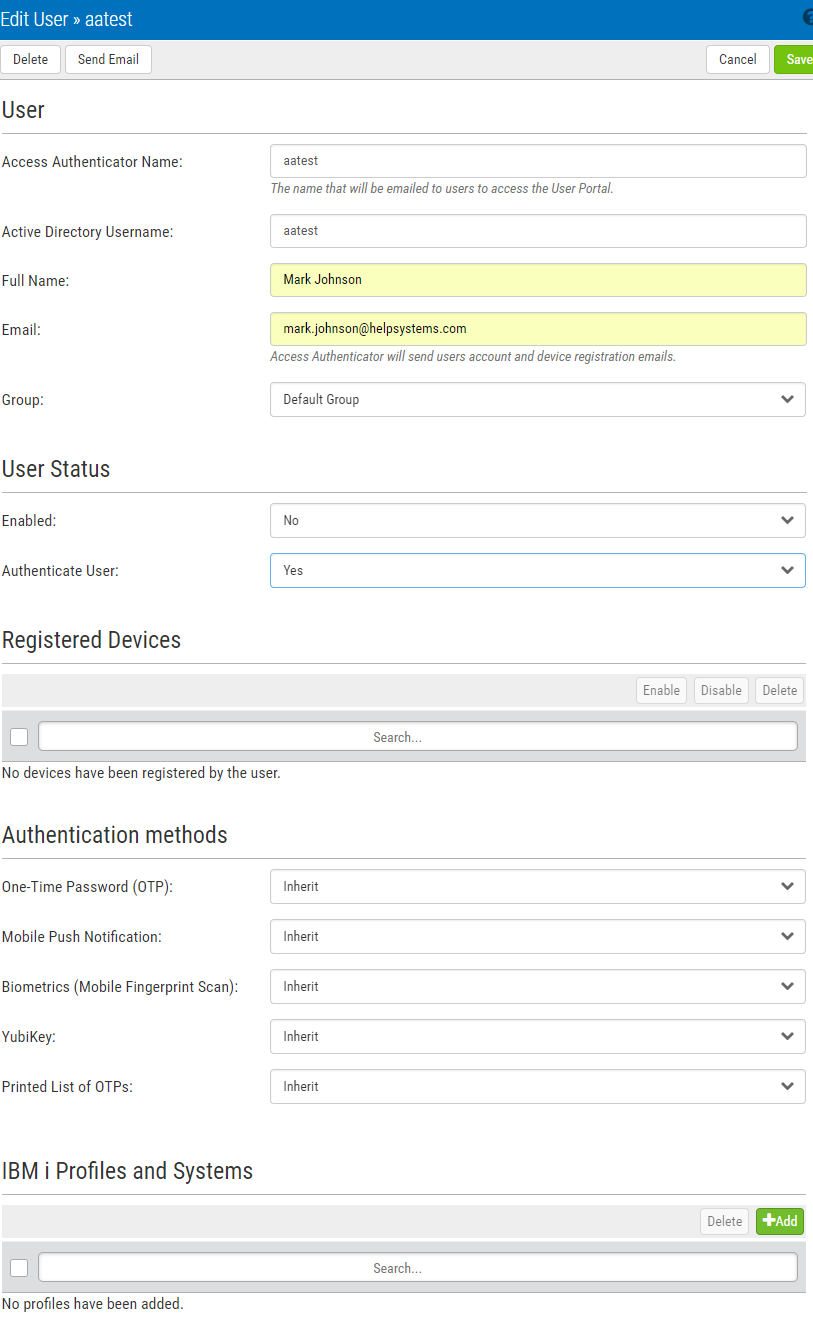Tick the Registered Devices select-all checkbox
813x1319 pixels.
pos(19,737)
